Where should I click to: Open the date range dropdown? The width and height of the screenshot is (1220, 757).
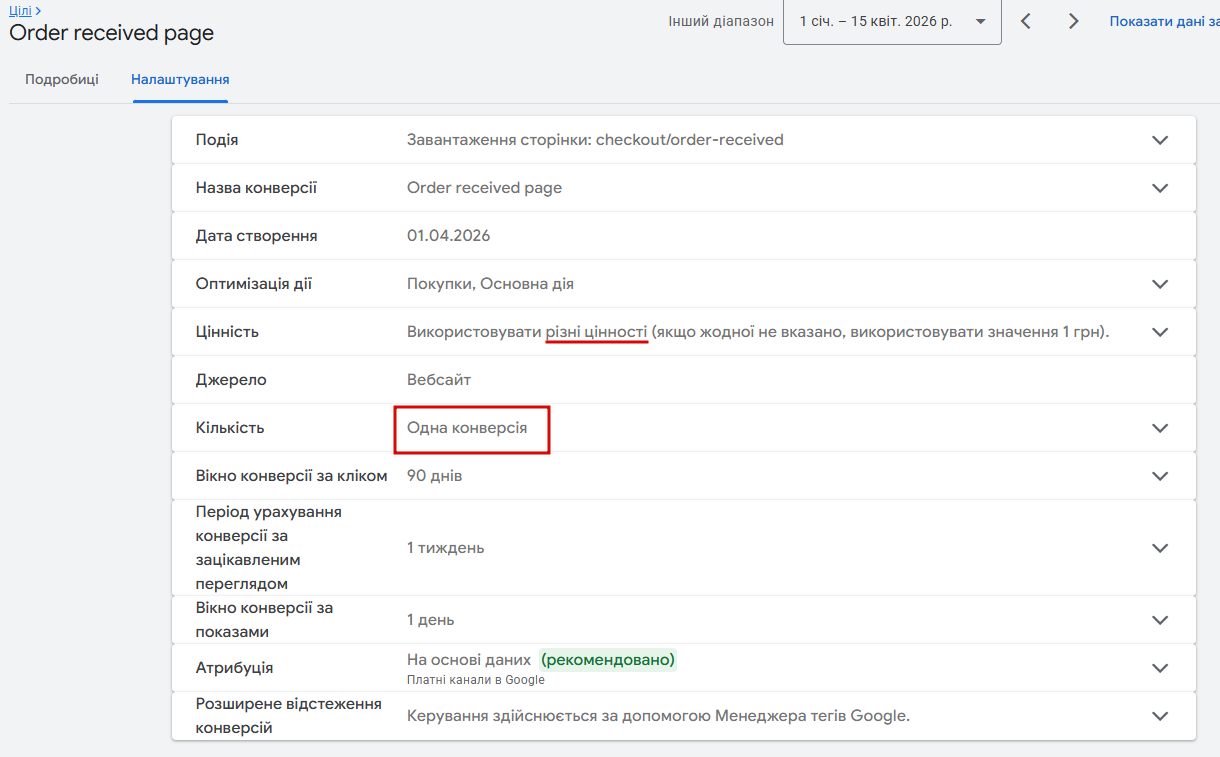pos(892,21)
